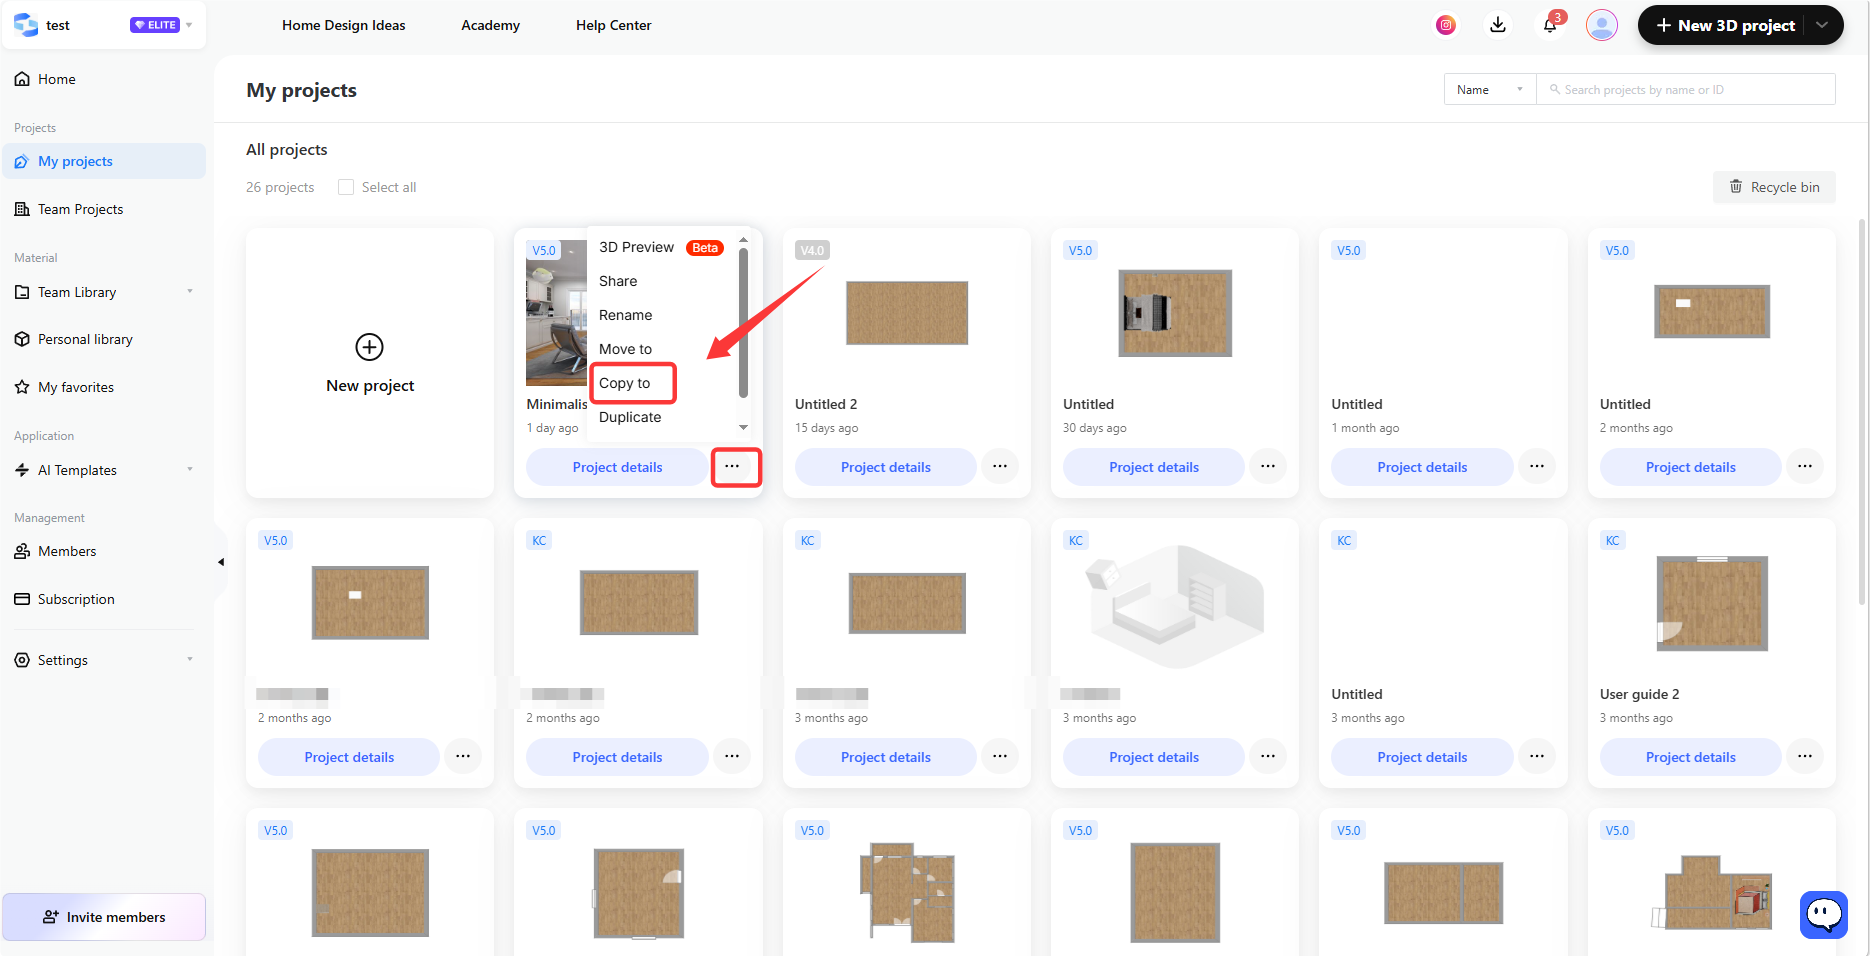Expand the Settings section
The width and height of the screenshot is (1870, 956).
[x=190, y=660]
